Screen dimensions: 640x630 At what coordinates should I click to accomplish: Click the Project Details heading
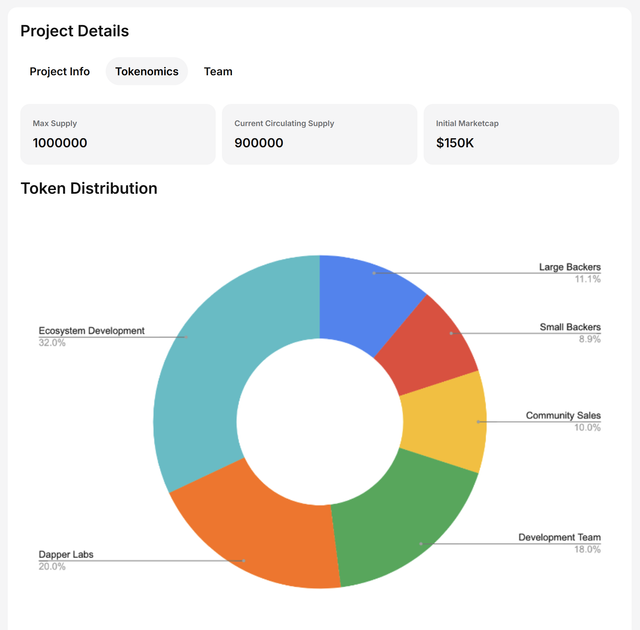pyautogui.click(x=75, y=32)
